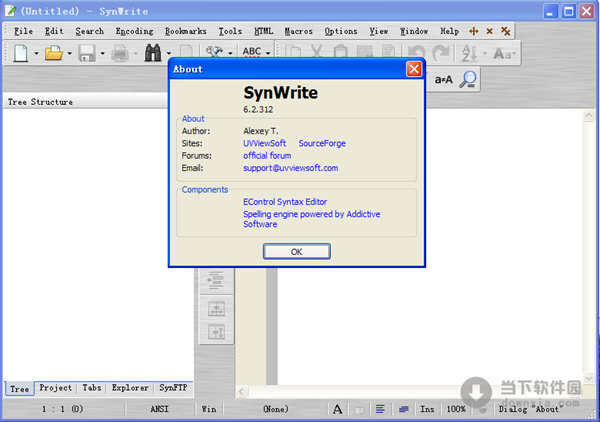Image resolution: width=600 pixels, height=422 pixels.
Task: Click the Undo arrow icon
Action: pos(417,53)
